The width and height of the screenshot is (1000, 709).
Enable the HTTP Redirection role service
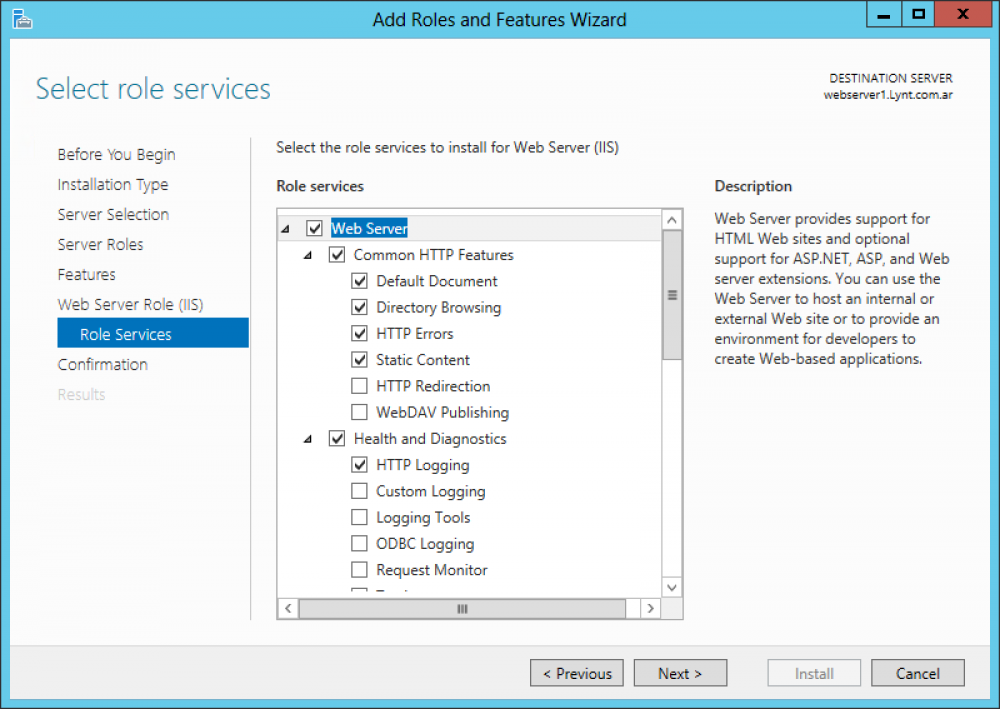[360, 386]
